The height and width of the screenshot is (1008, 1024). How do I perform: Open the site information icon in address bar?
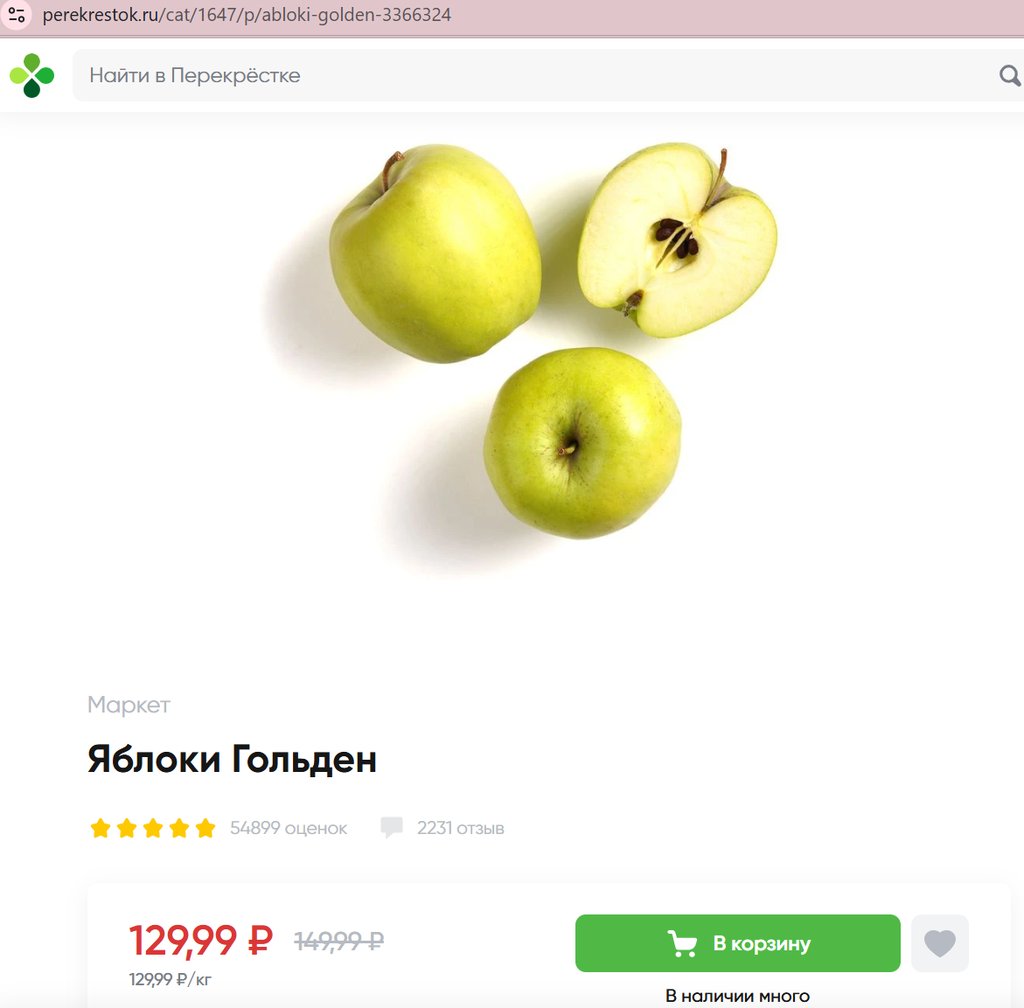(16, 14)
